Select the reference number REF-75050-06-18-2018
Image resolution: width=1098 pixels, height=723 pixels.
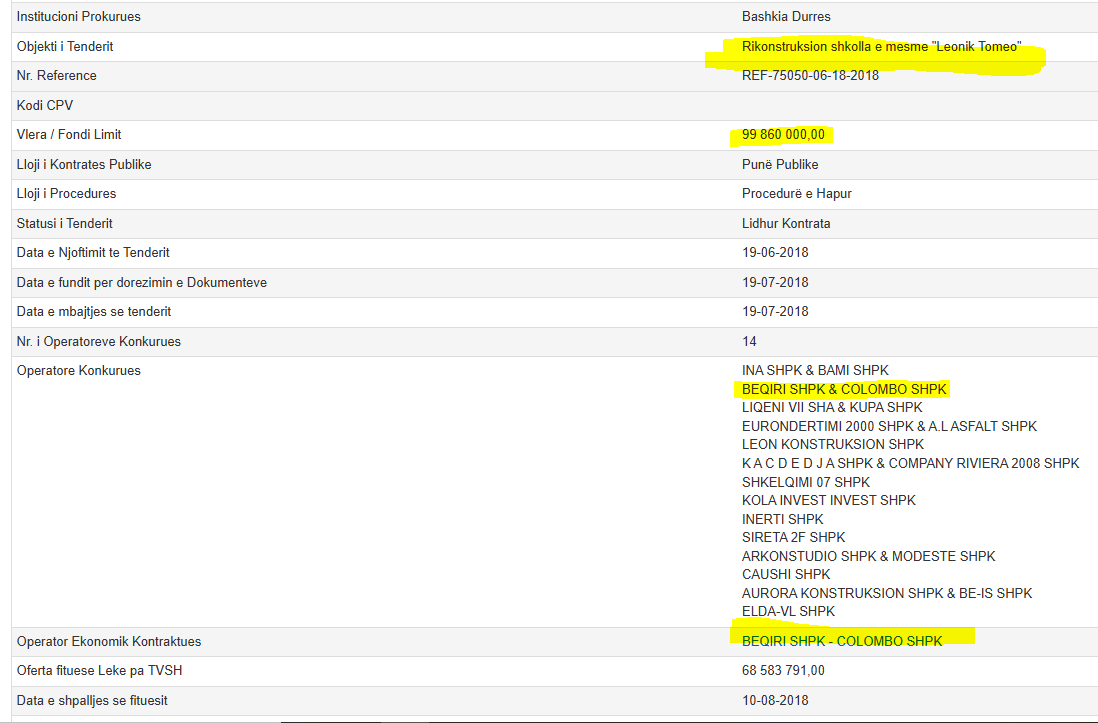pos(810,75)
